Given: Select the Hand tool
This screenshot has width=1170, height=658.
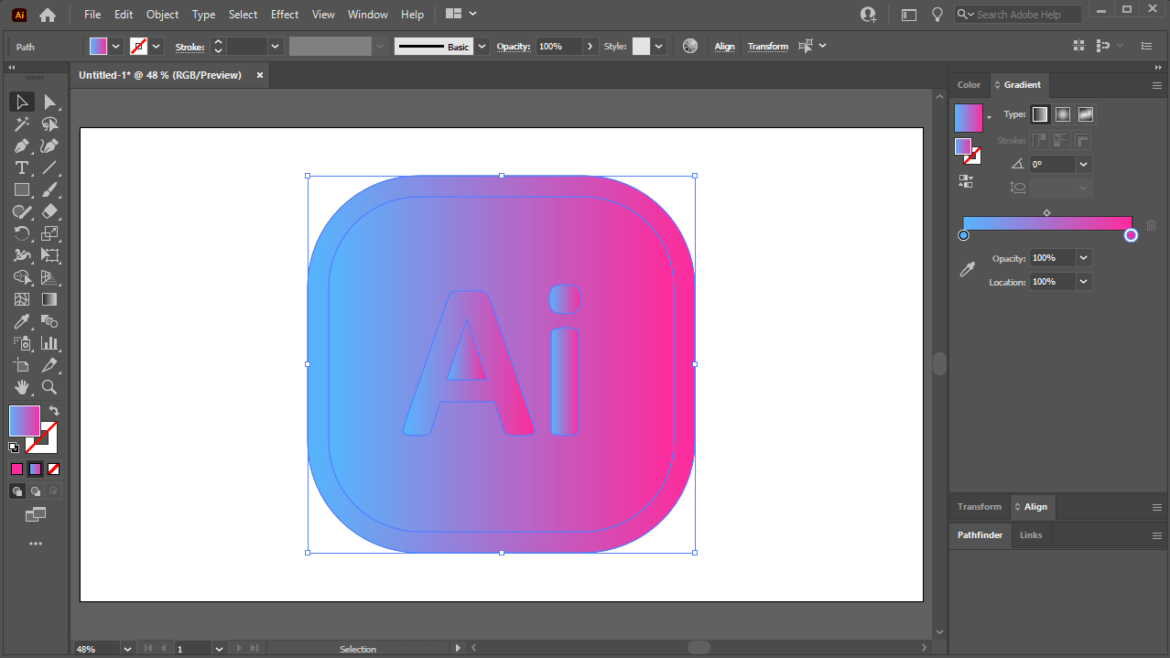Looking at the screenshot, I should tap(22, 387).
